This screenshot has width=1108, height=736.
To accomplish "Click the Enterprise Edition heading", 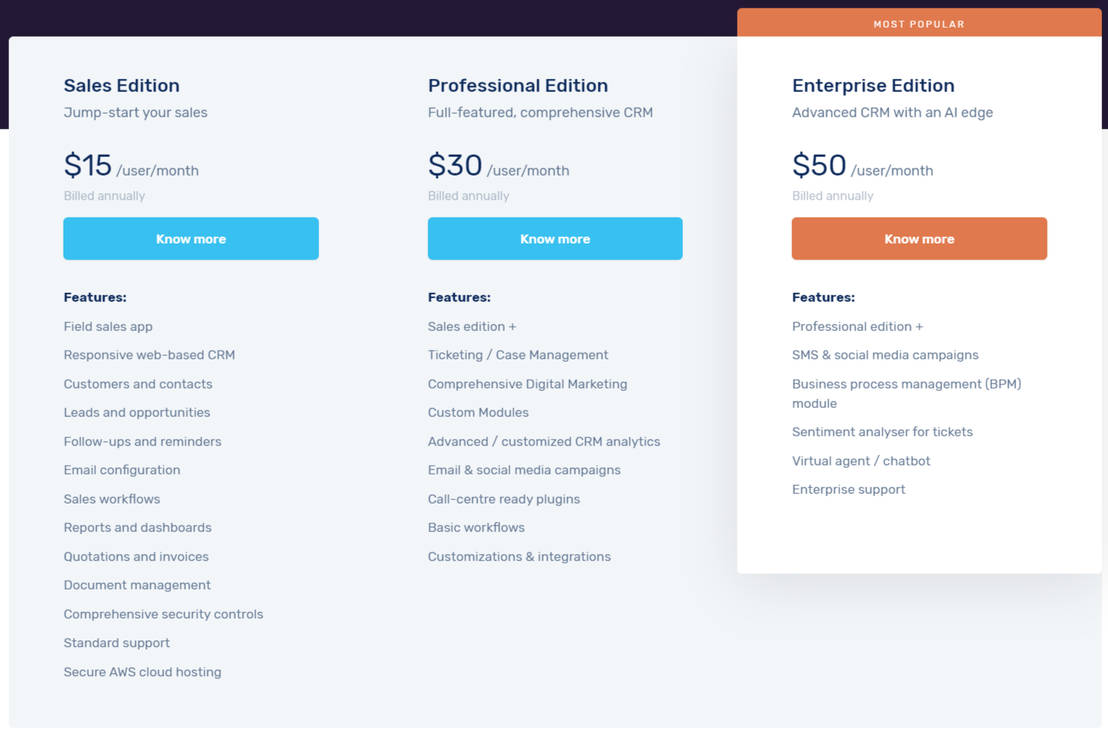I will pos(873,85).
